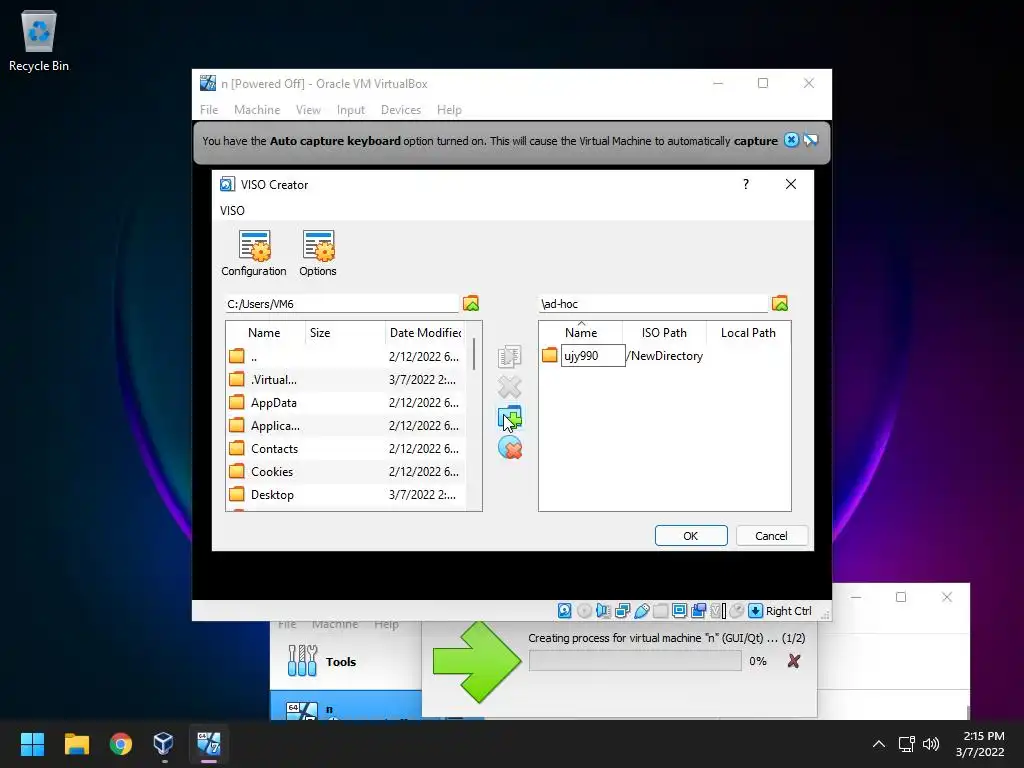Click the do-not-show-again notification icon
1024x768 pixels.
click(x=810, y=140)
